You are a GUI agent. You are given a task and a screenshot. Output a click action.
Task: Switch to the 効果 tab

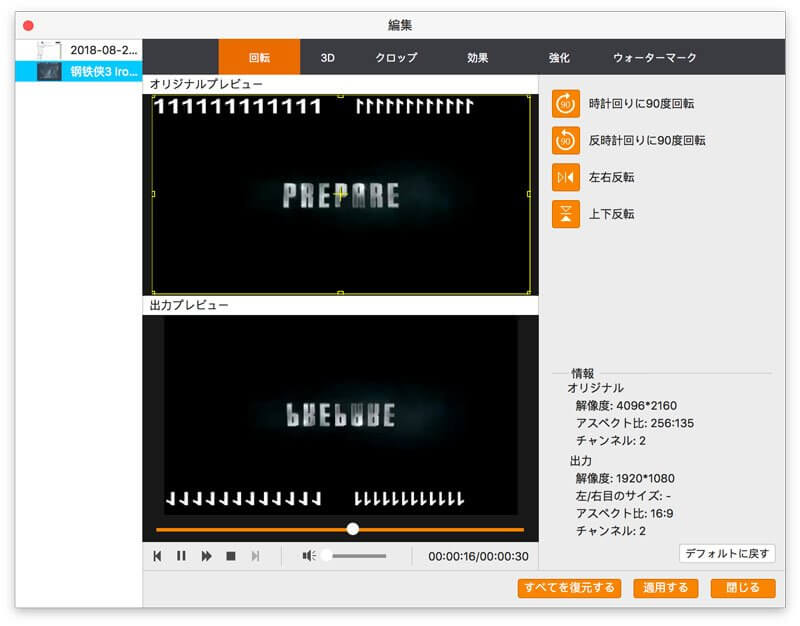point(478,58)
